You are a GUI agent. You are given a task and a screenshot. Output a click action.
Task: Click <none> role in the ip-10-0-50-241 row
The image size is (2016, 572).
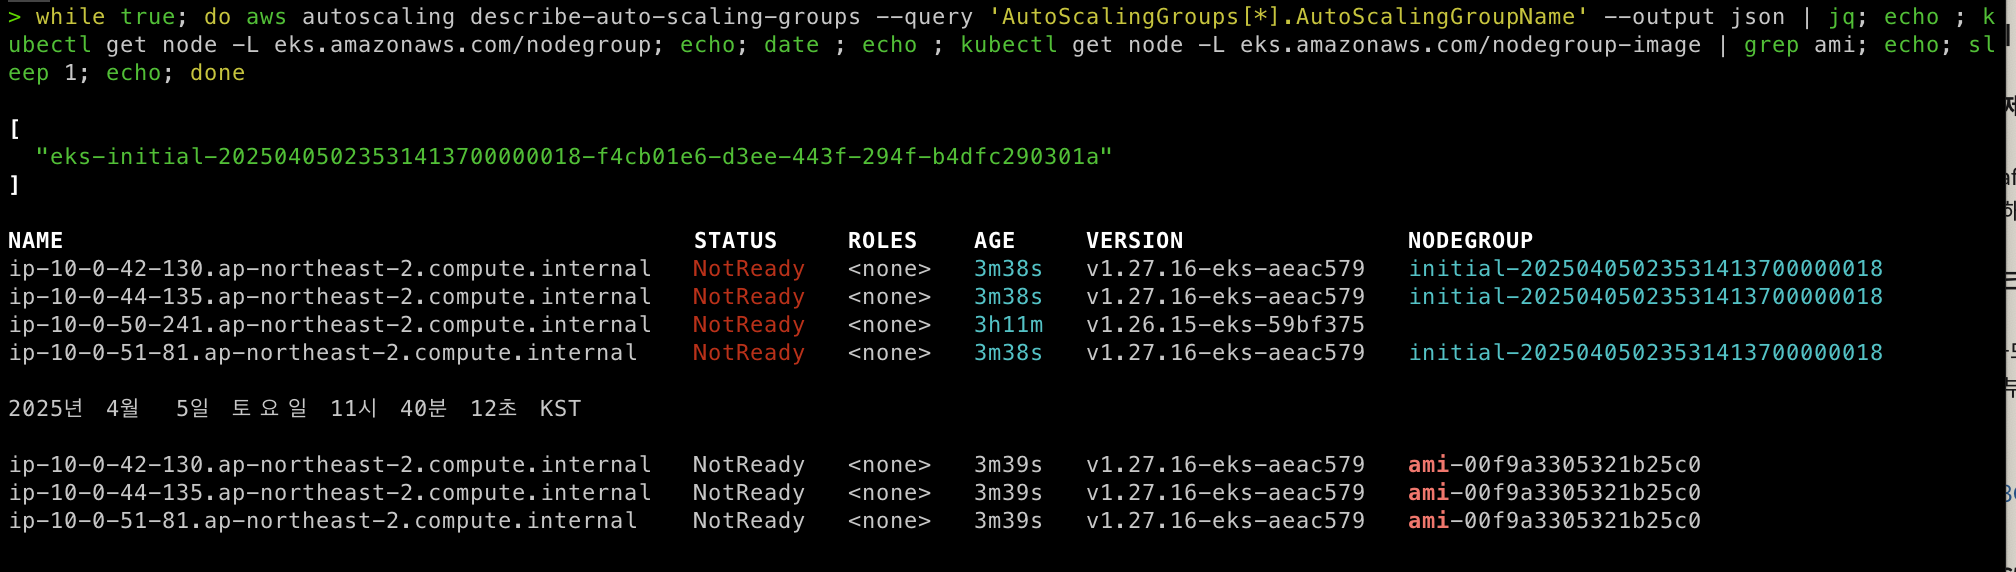click(x=889, y=325)
